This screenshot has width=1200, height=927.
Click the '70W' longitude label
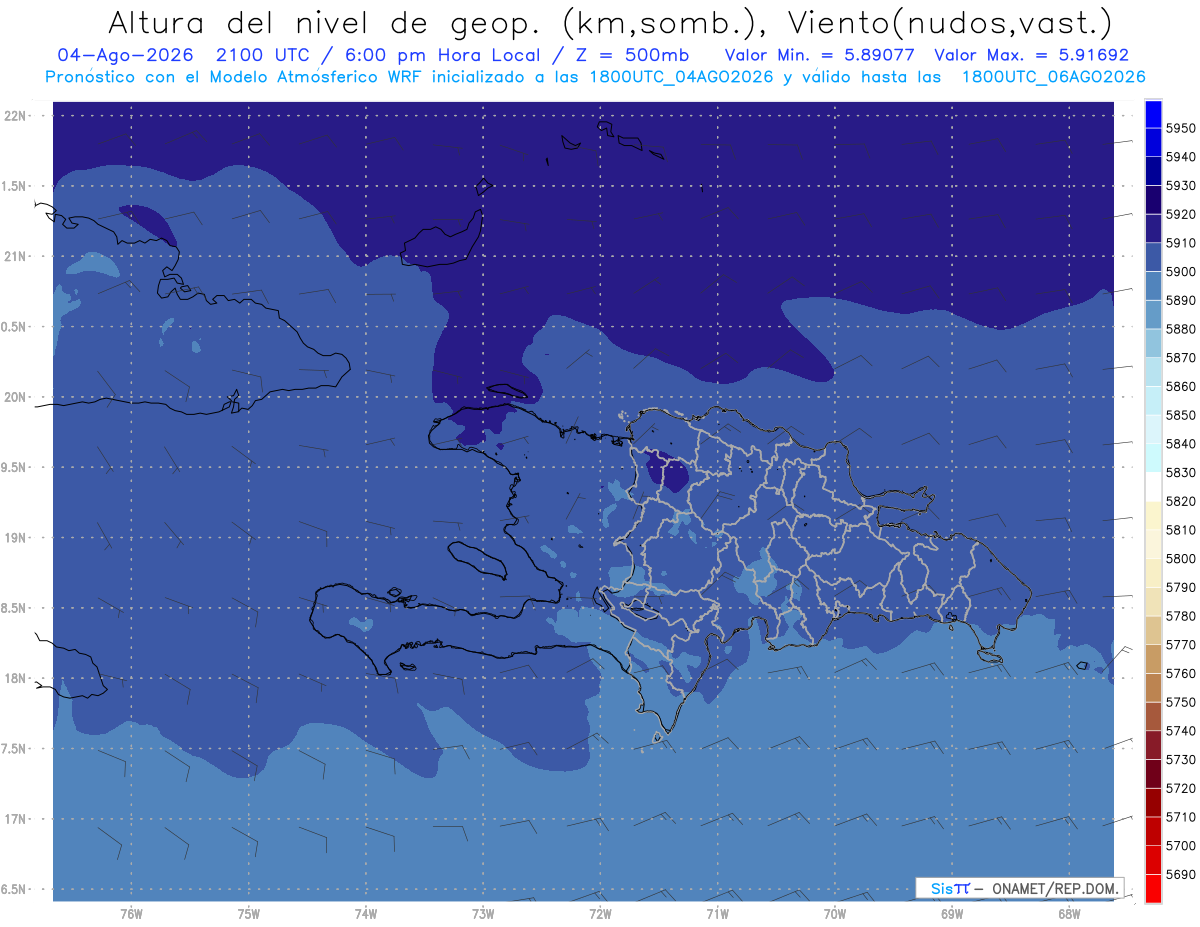835,913
